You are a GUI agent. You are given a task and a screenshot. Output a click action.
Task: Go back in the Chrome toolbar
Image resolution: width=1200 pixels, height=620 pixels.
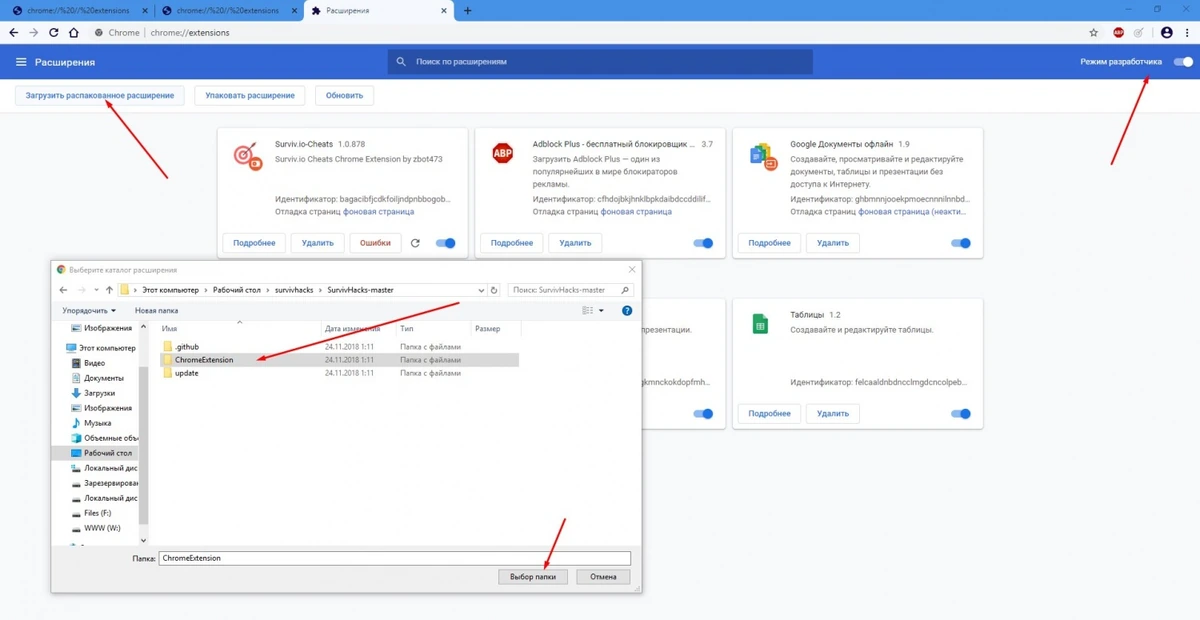coord(14,32)
